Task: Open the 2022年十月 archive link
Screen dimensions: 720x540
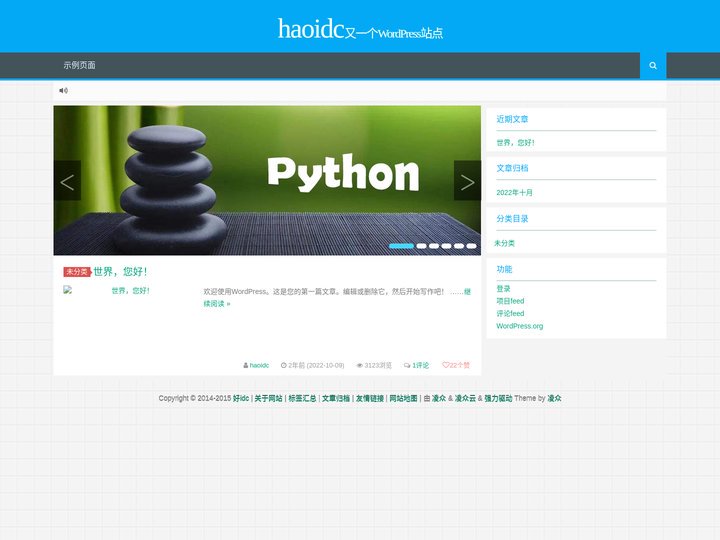Action: click(x=514, y=192)
